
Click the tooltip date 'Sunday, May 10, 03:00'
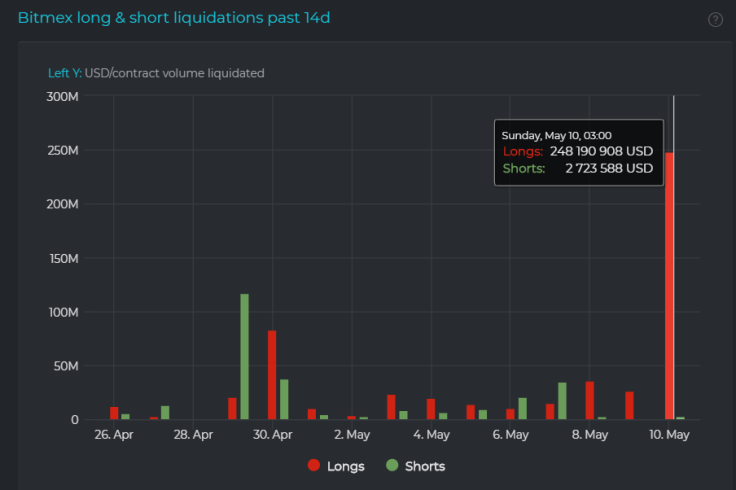tap(556, 136)
